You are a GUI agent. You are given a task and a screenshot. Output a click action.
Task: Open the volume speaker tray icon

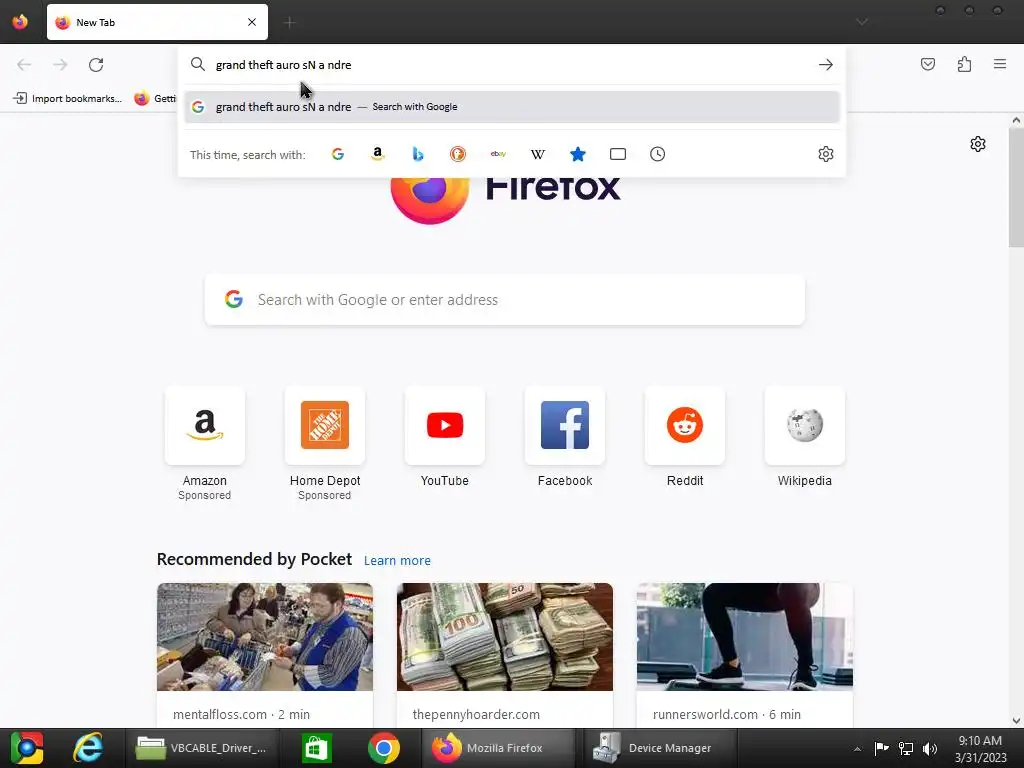(929, 748)
